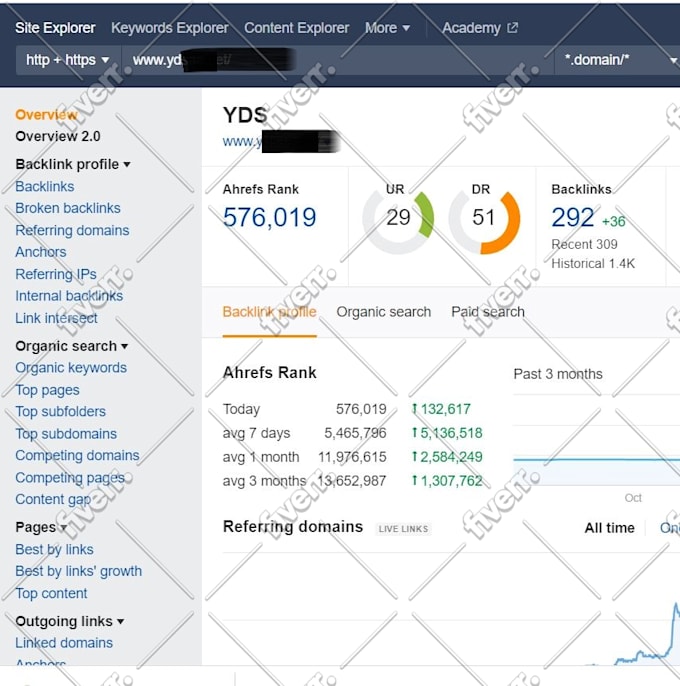The height and width of the screenshot is (686, 680).
Task: Click the Academy external-link icon
Action: (x=512, y=28)
